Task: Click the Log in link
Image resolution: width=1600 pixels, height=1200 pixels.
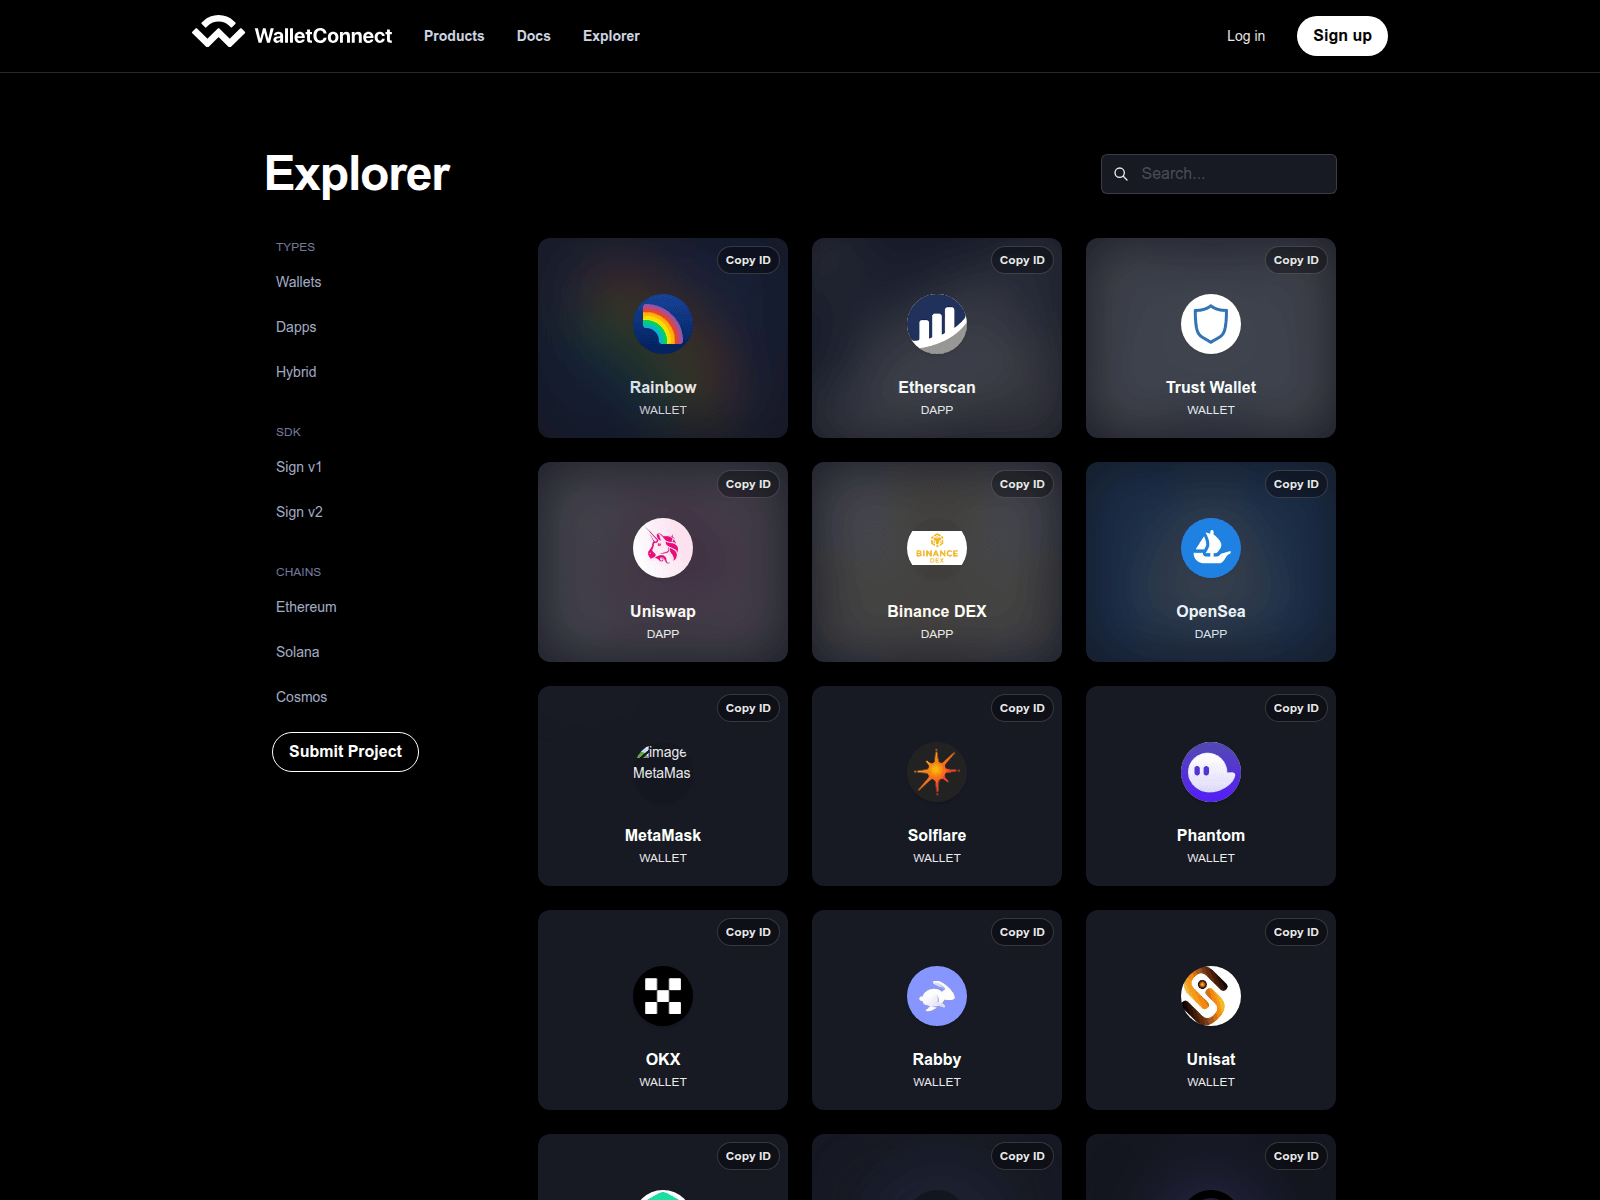Action: click(1246, 36)
